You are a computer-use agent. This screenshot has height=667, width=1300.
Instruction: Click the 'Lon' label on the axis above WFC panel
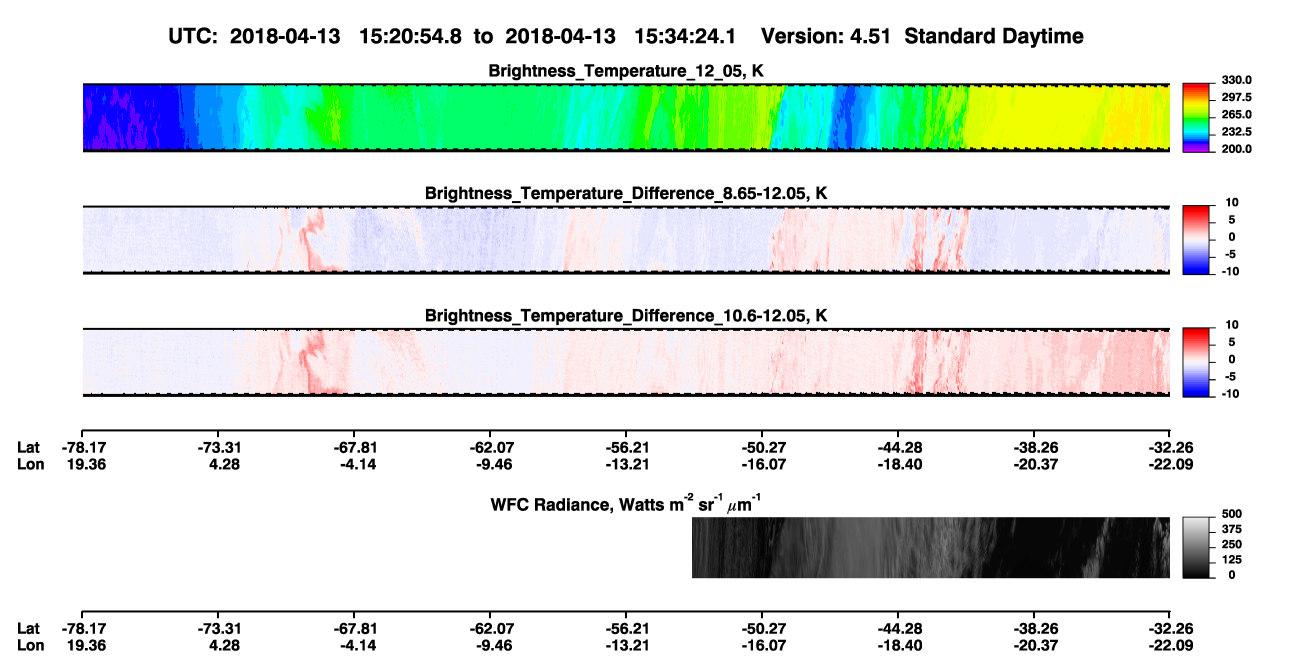tap(31, 463)
